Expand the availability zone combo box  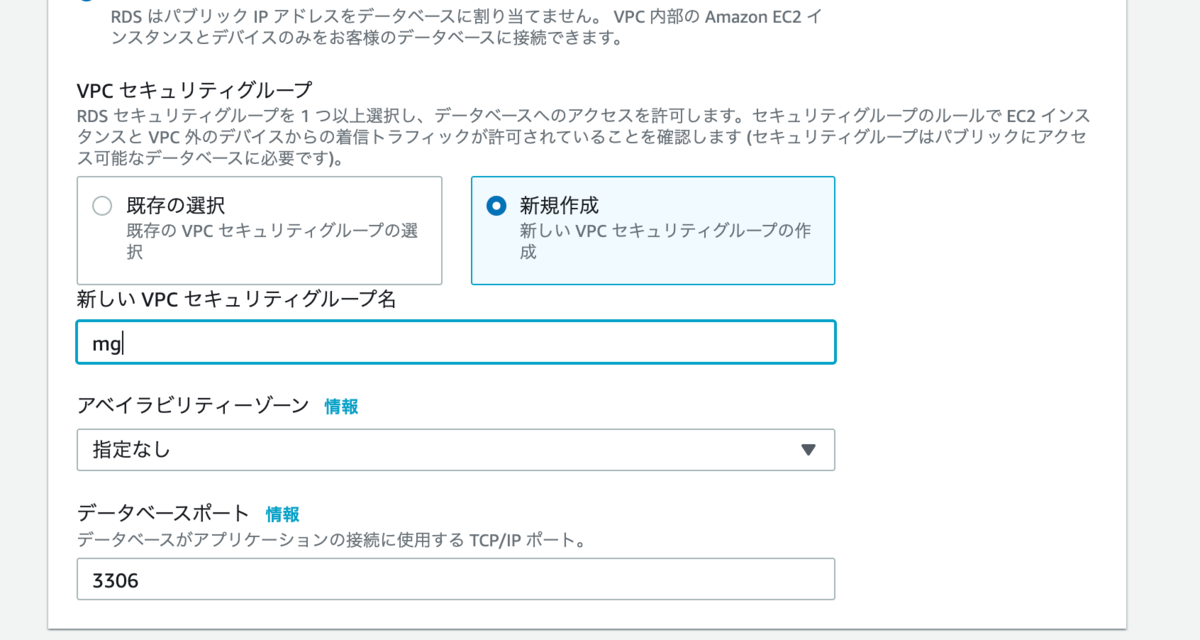[455, 449]
